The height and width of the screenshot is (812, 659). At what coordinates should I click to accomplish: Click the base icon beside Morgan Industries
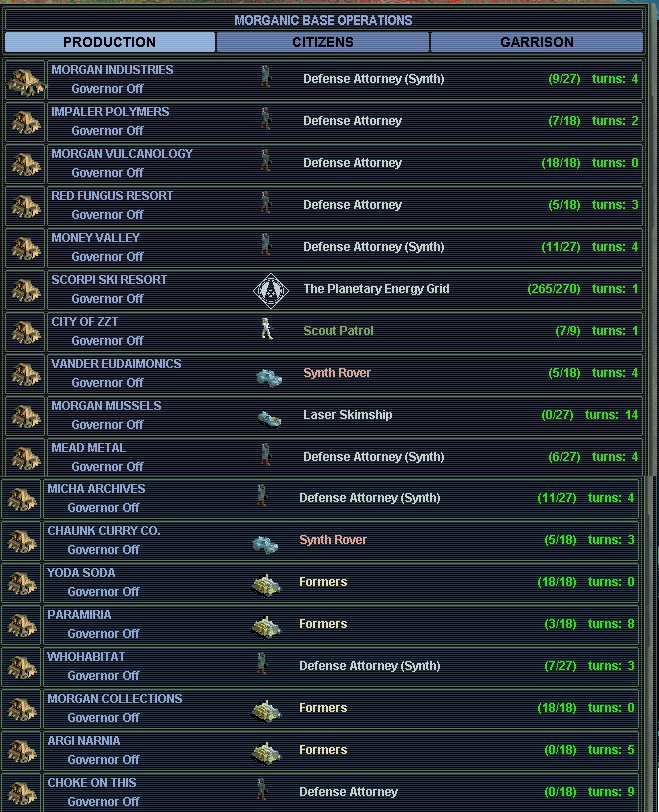(x=25, y=81)
